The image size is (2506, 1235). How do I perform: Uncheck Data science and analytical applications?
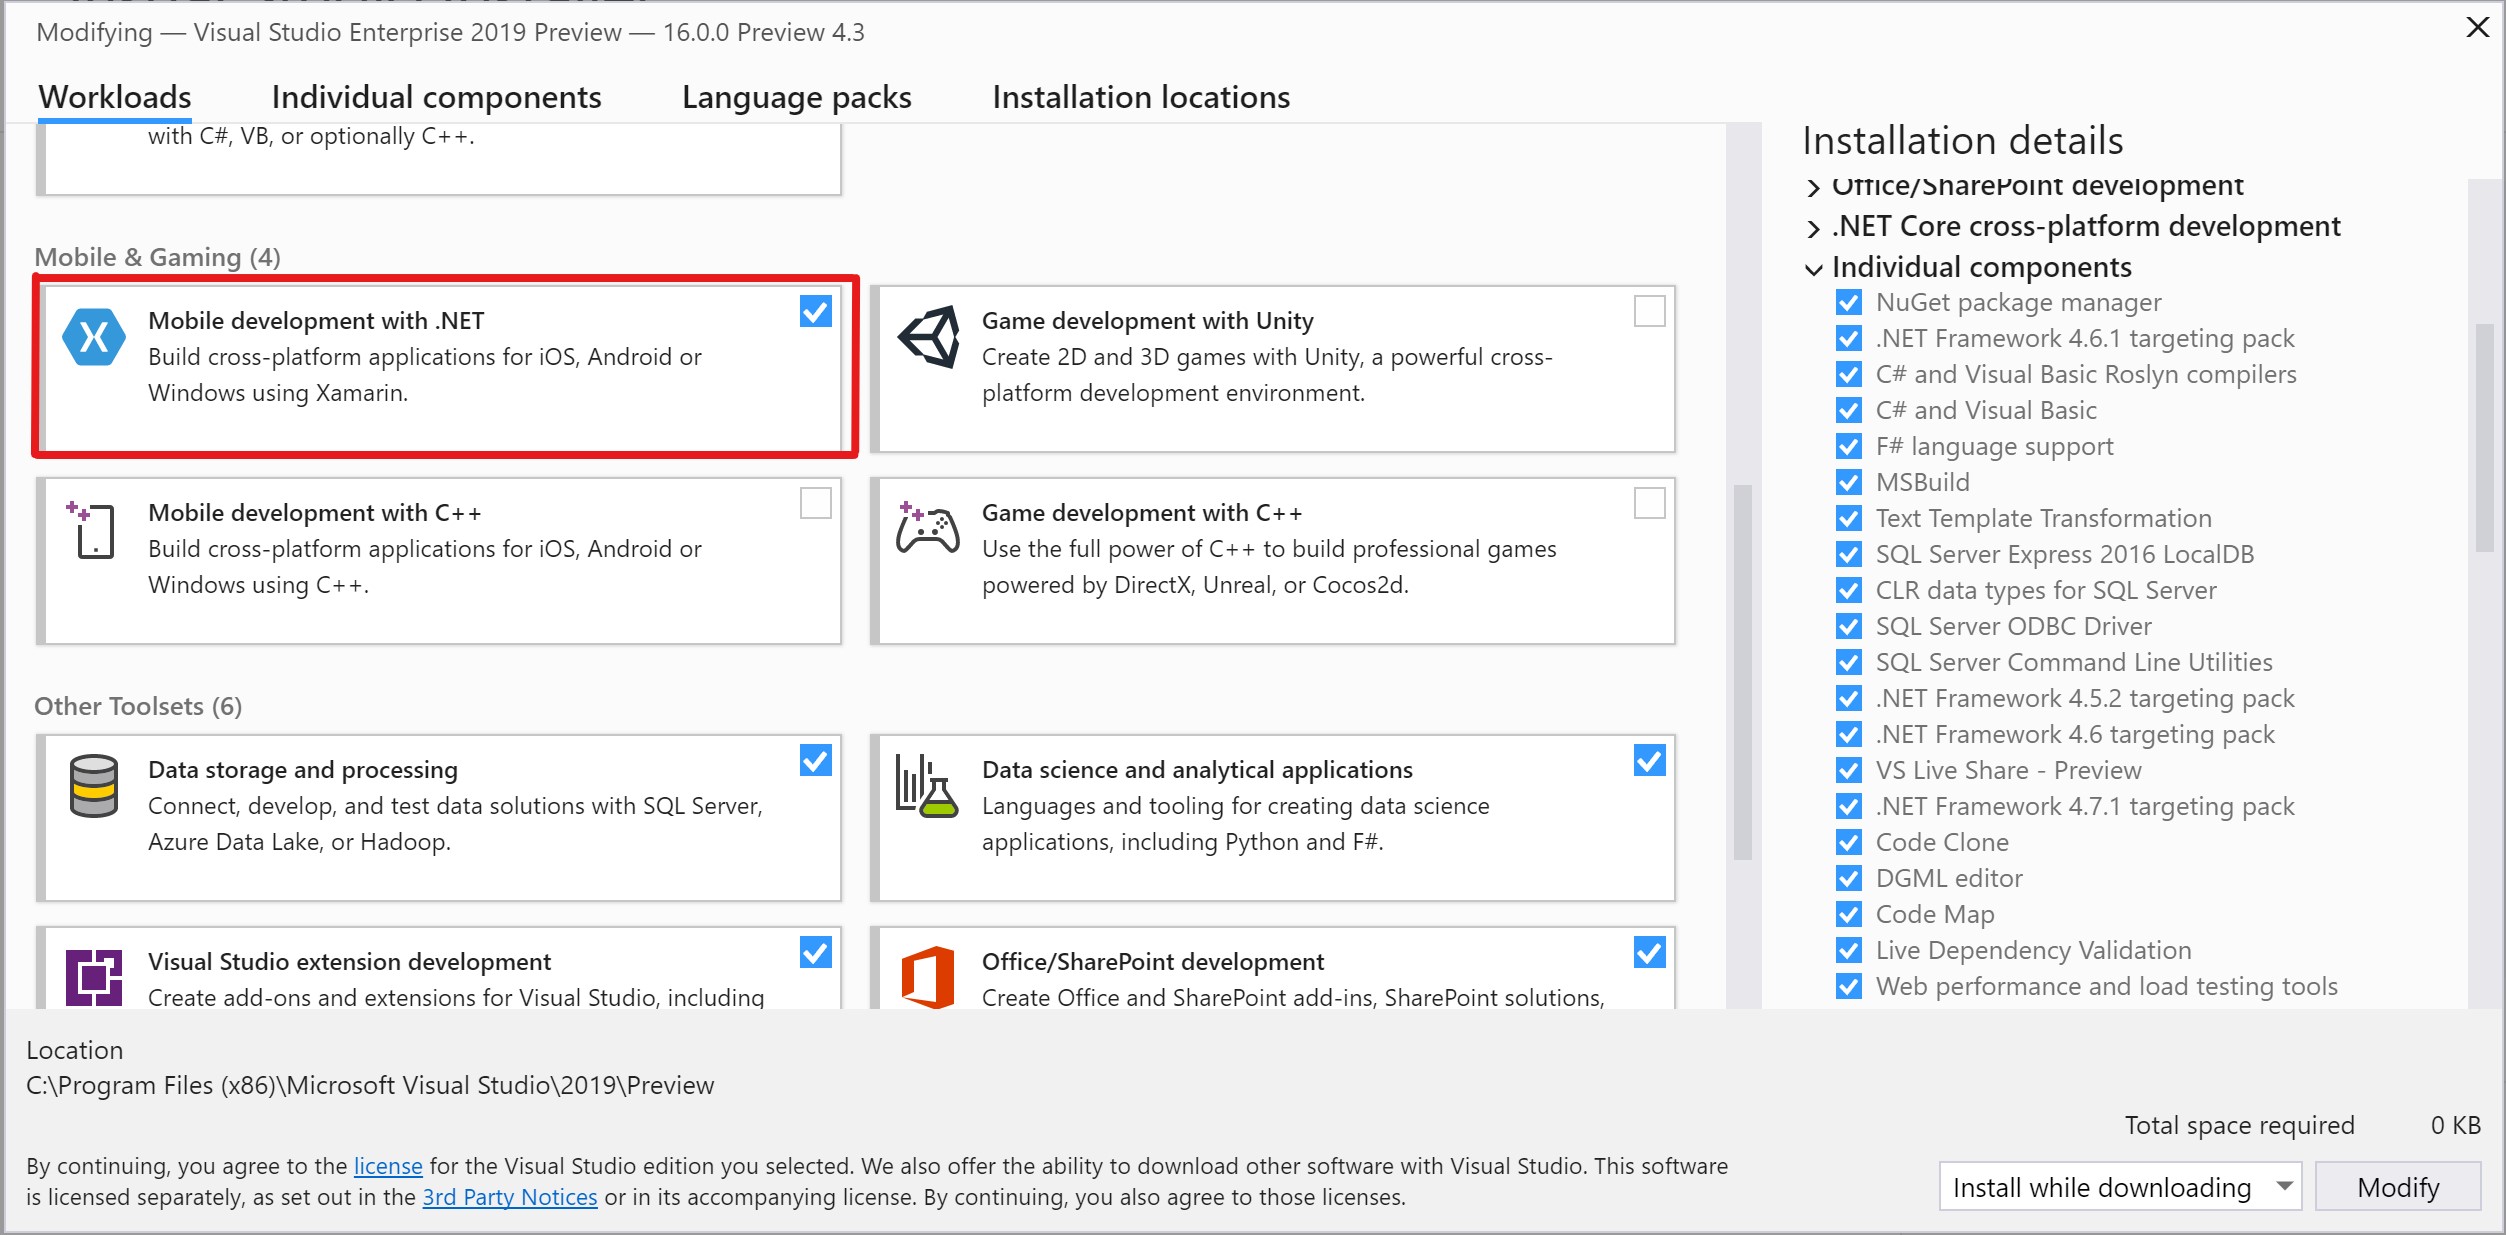[1650, 761]
